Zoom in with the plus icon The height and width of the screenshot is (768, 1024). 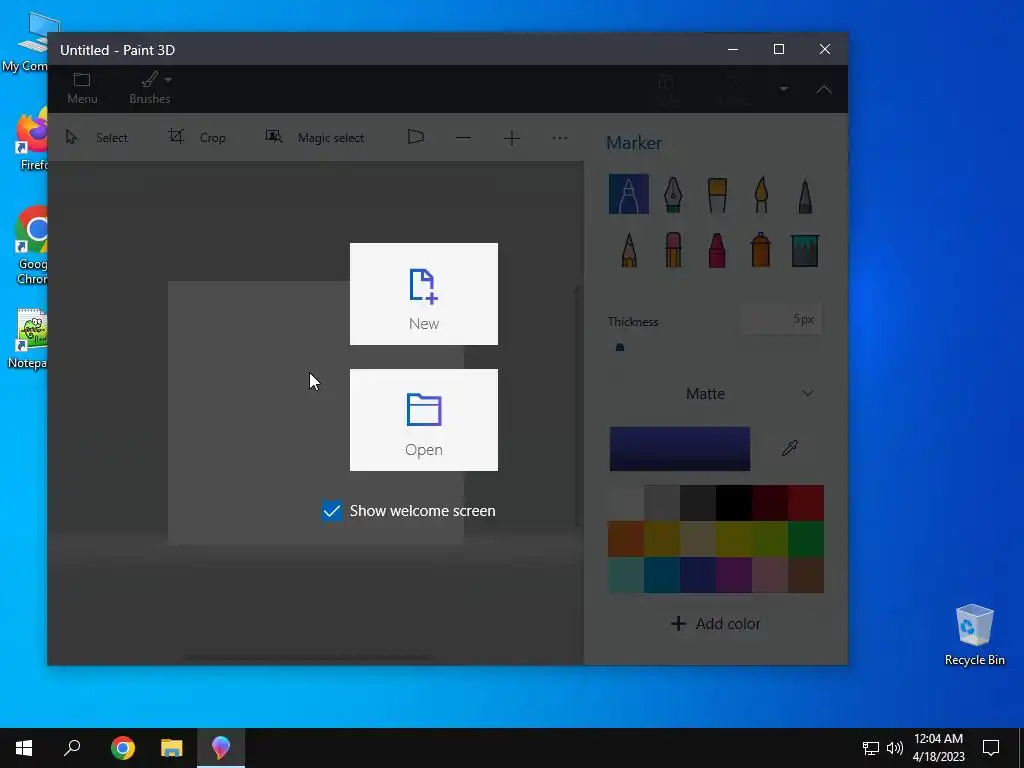tap(512, 138)
